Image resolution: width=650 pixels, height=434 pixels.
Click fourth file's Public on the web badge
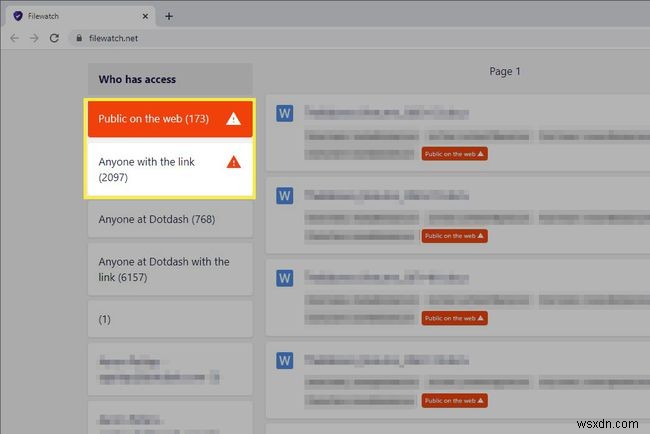[454, 401]
